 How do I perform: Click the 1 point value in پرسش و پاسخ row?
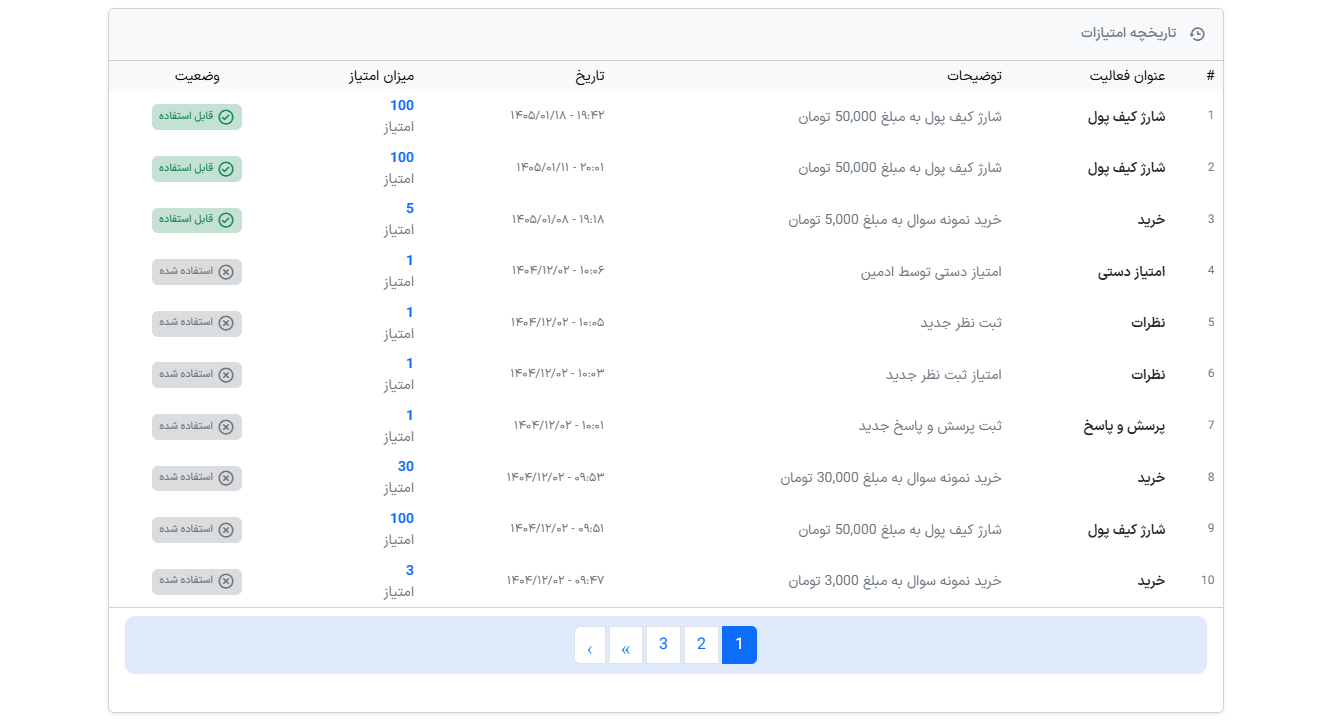[x=410, y=416]
